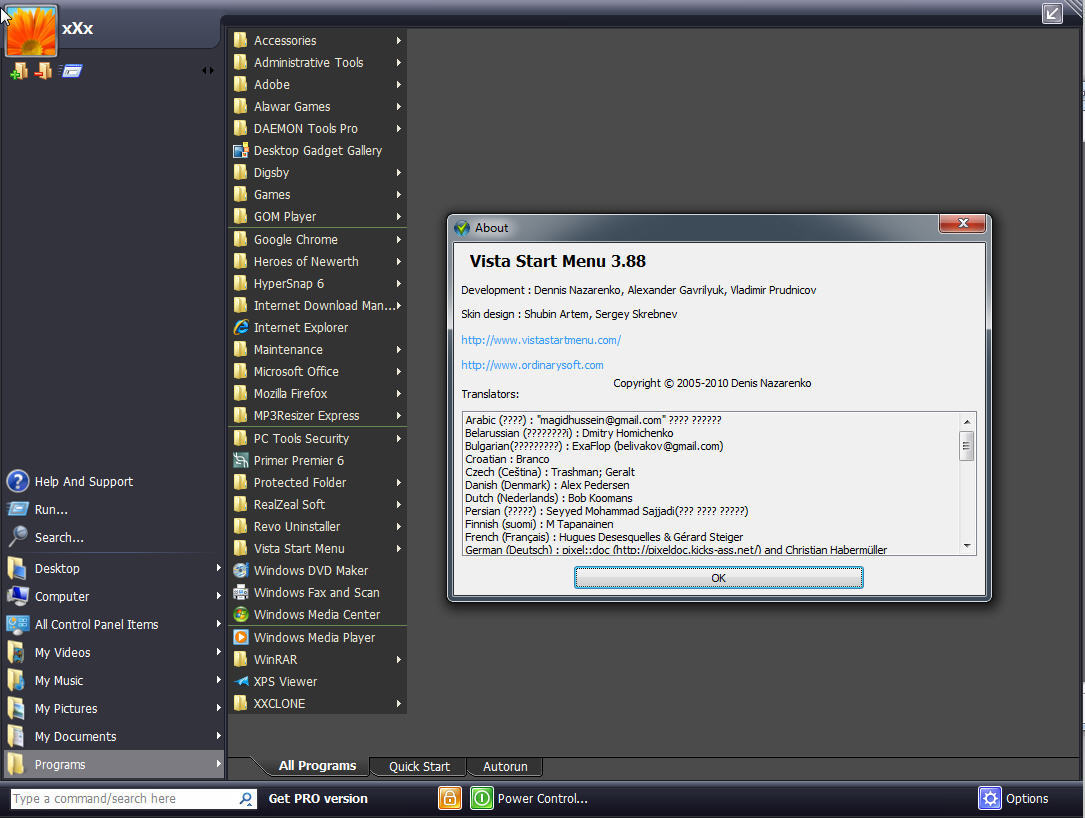Open Help And Support question mark icon
Image resolution: width=1085 pixels, height=818 pixels.
pyautogui.click(x=18, y=481)
